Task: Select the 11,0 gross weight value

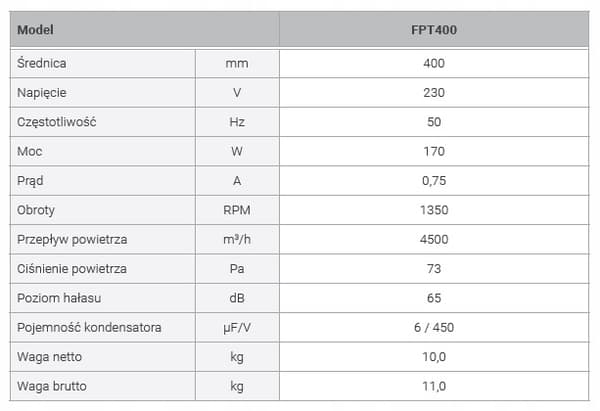Action: (434, 386)
